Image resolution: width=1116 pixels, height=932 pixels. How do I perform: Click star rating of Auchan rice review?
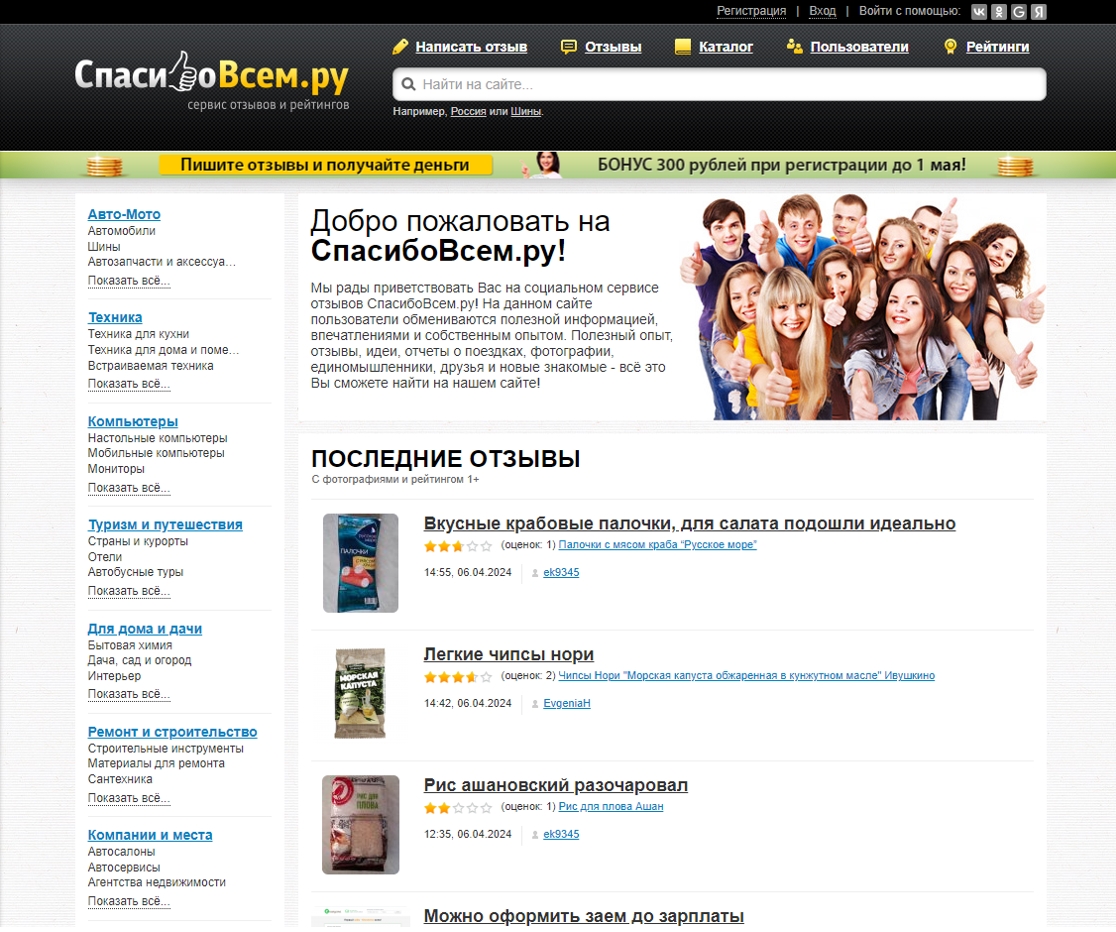click(x=458, y=808)
